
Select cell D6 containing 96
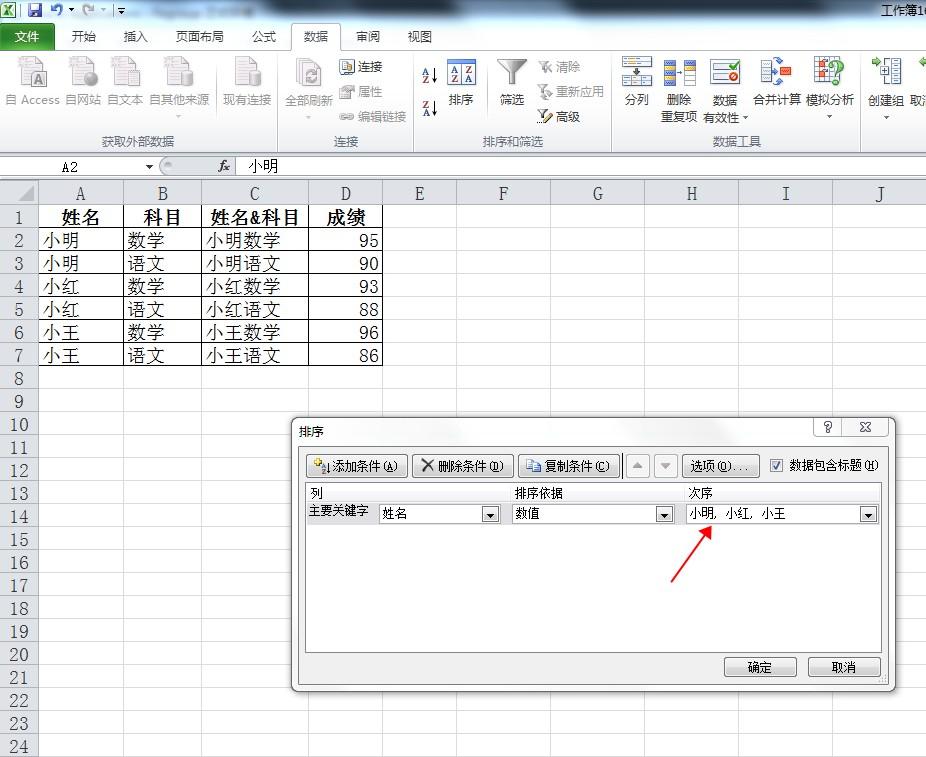tap(345, 332)
